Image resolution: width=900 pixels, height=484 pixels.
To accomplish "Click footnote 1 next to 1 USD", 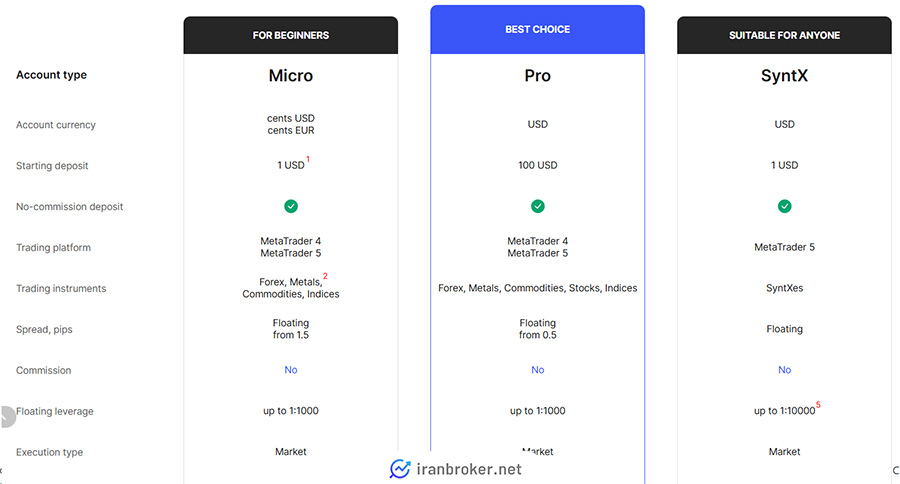I will coord(308,159).
